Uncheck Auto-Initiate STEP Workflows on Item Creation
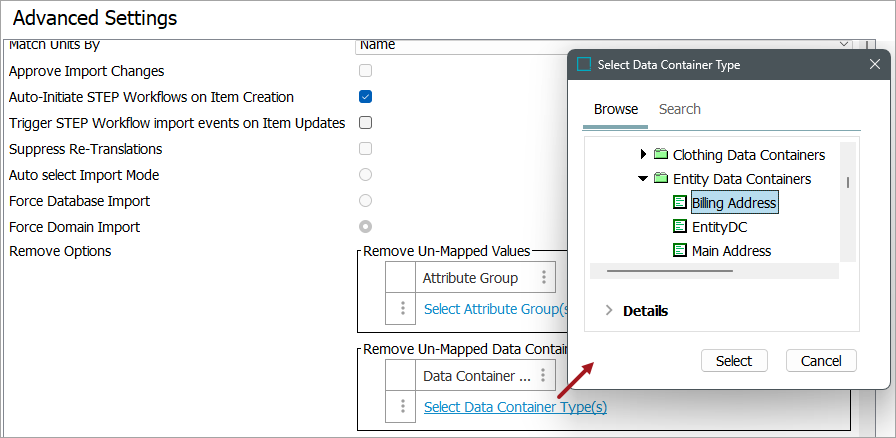 pyautogui.click(x=365, y=97)
